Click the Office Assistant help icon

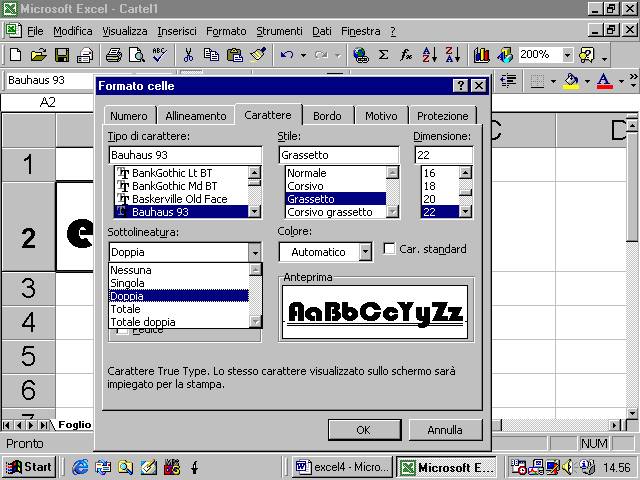(x=587, y=55)
